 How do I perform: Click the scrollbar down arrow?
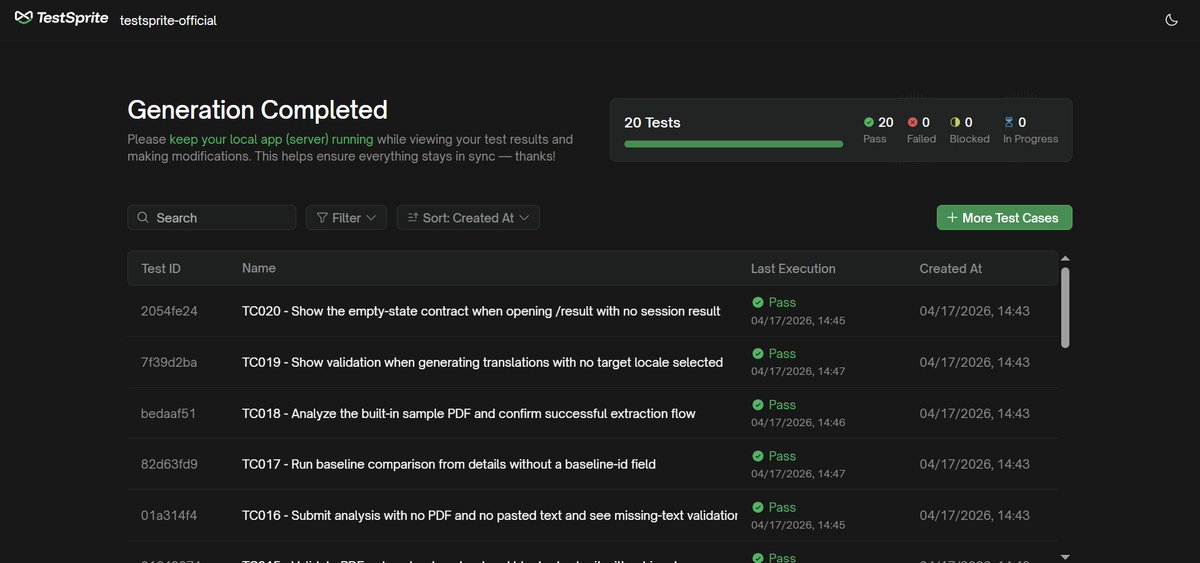1065,556
